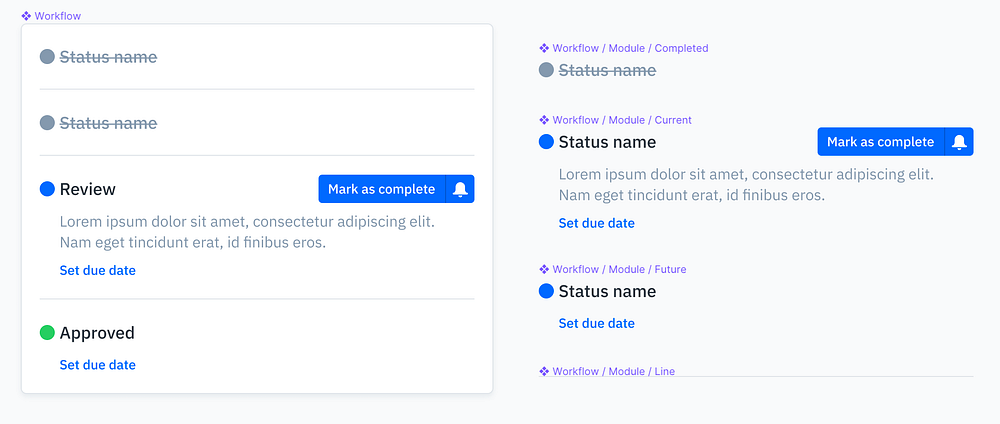Click the bell icon in the Current module
1000x424 pixels.
(x=959, y=142)
